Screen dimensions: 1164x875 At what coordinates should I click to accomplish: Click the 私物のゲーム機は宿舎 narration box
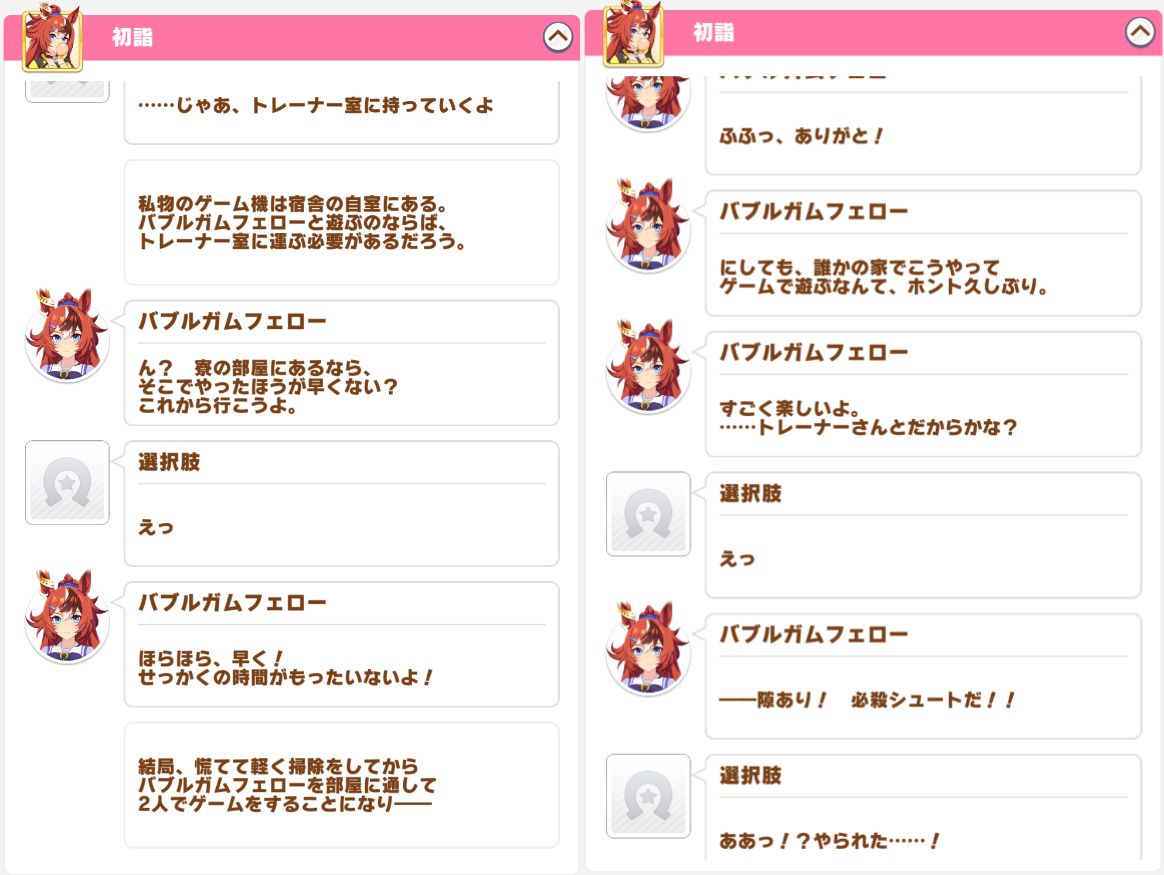click(341, 223)
